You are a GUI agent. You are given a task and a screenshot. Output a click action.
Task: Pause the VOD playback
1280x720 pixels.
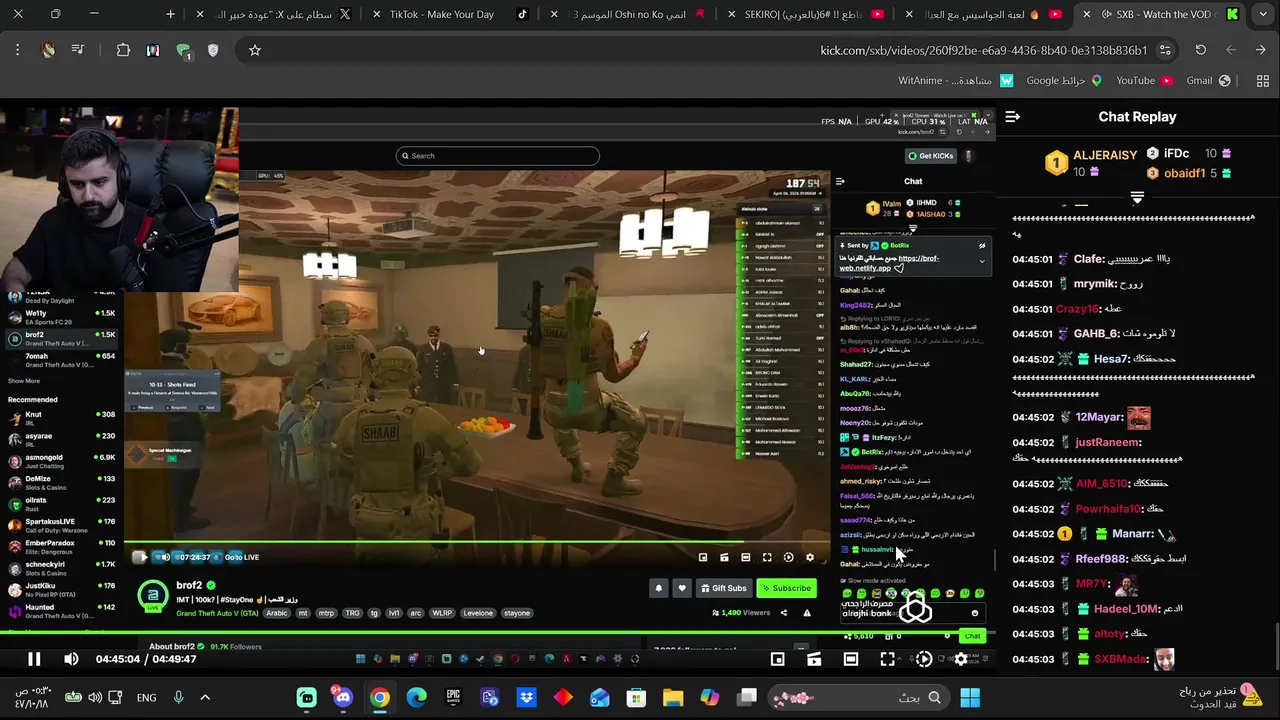click(34, 659)
